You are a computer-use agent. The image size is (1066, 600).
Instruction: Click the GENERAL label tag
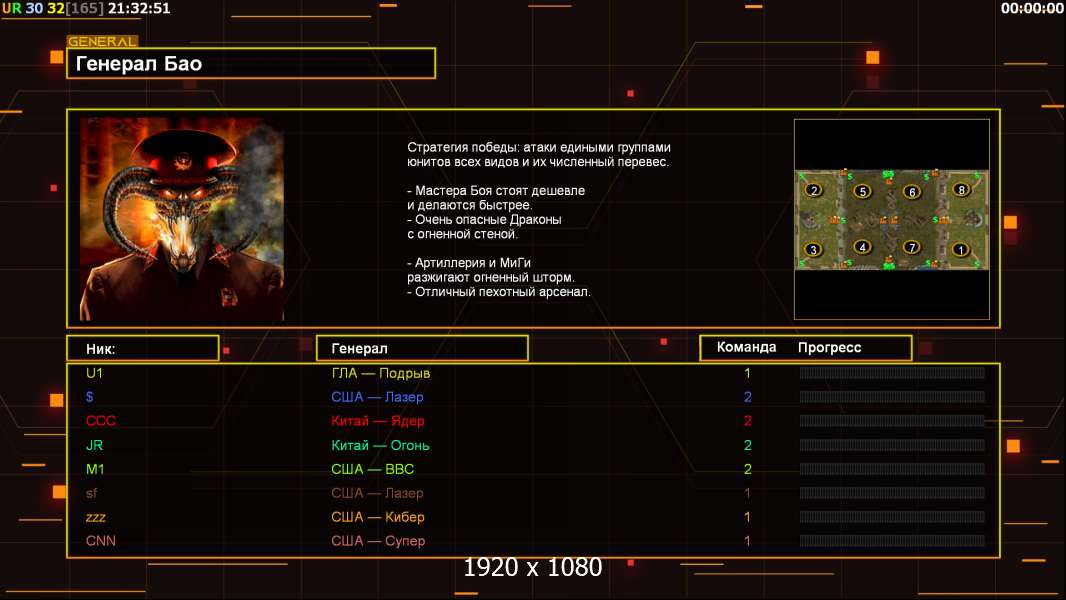[103, 41]
